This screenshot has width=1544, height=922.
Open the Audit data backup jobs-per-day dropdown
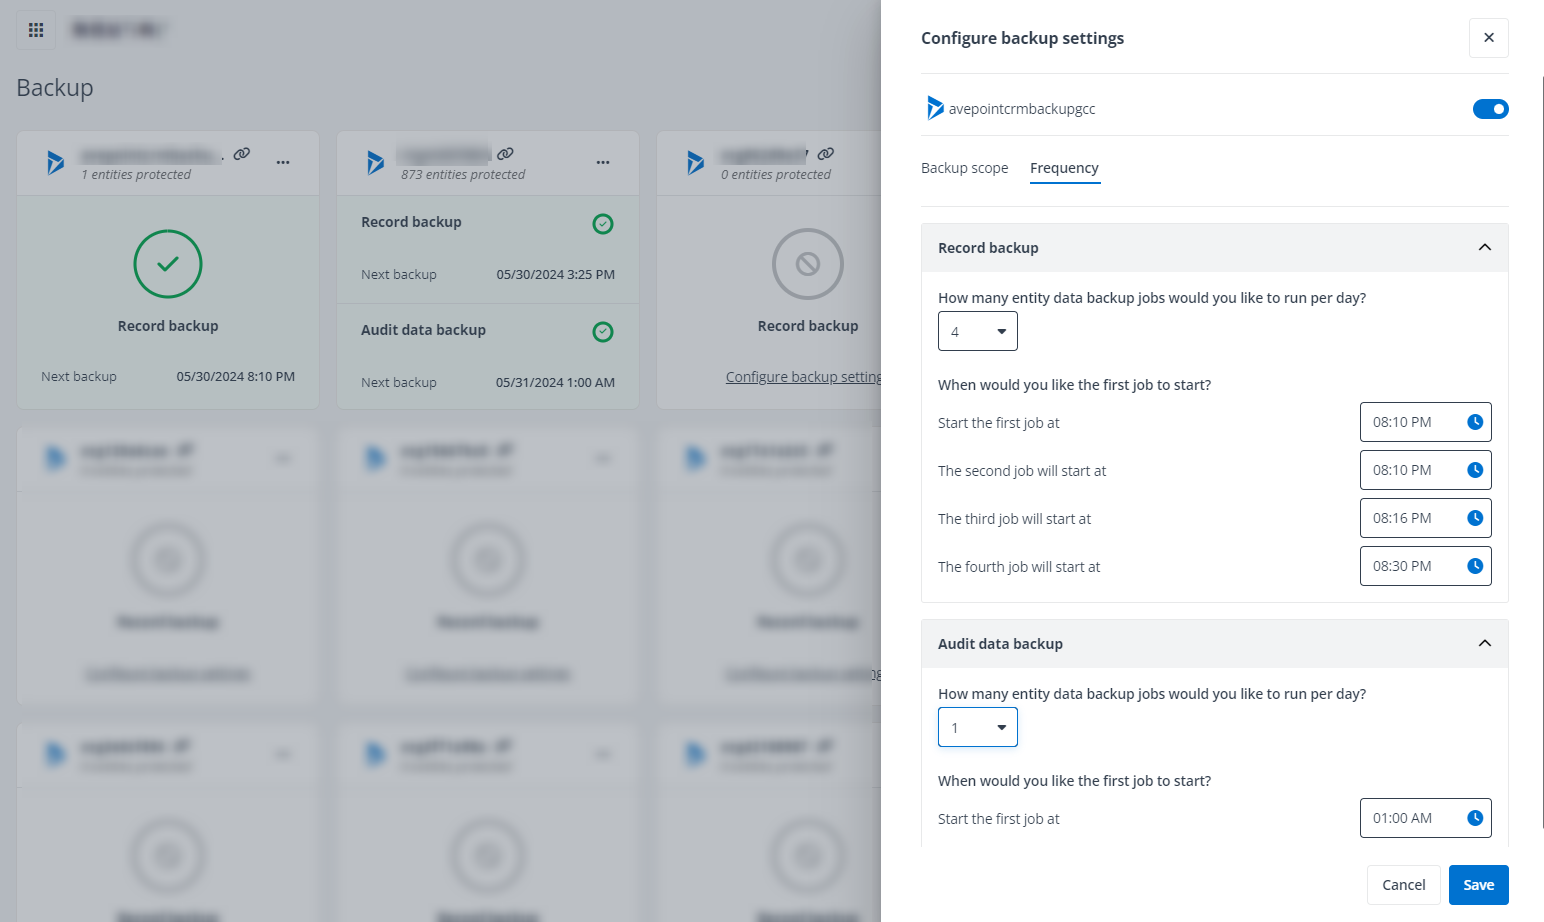tap(977, 727)
